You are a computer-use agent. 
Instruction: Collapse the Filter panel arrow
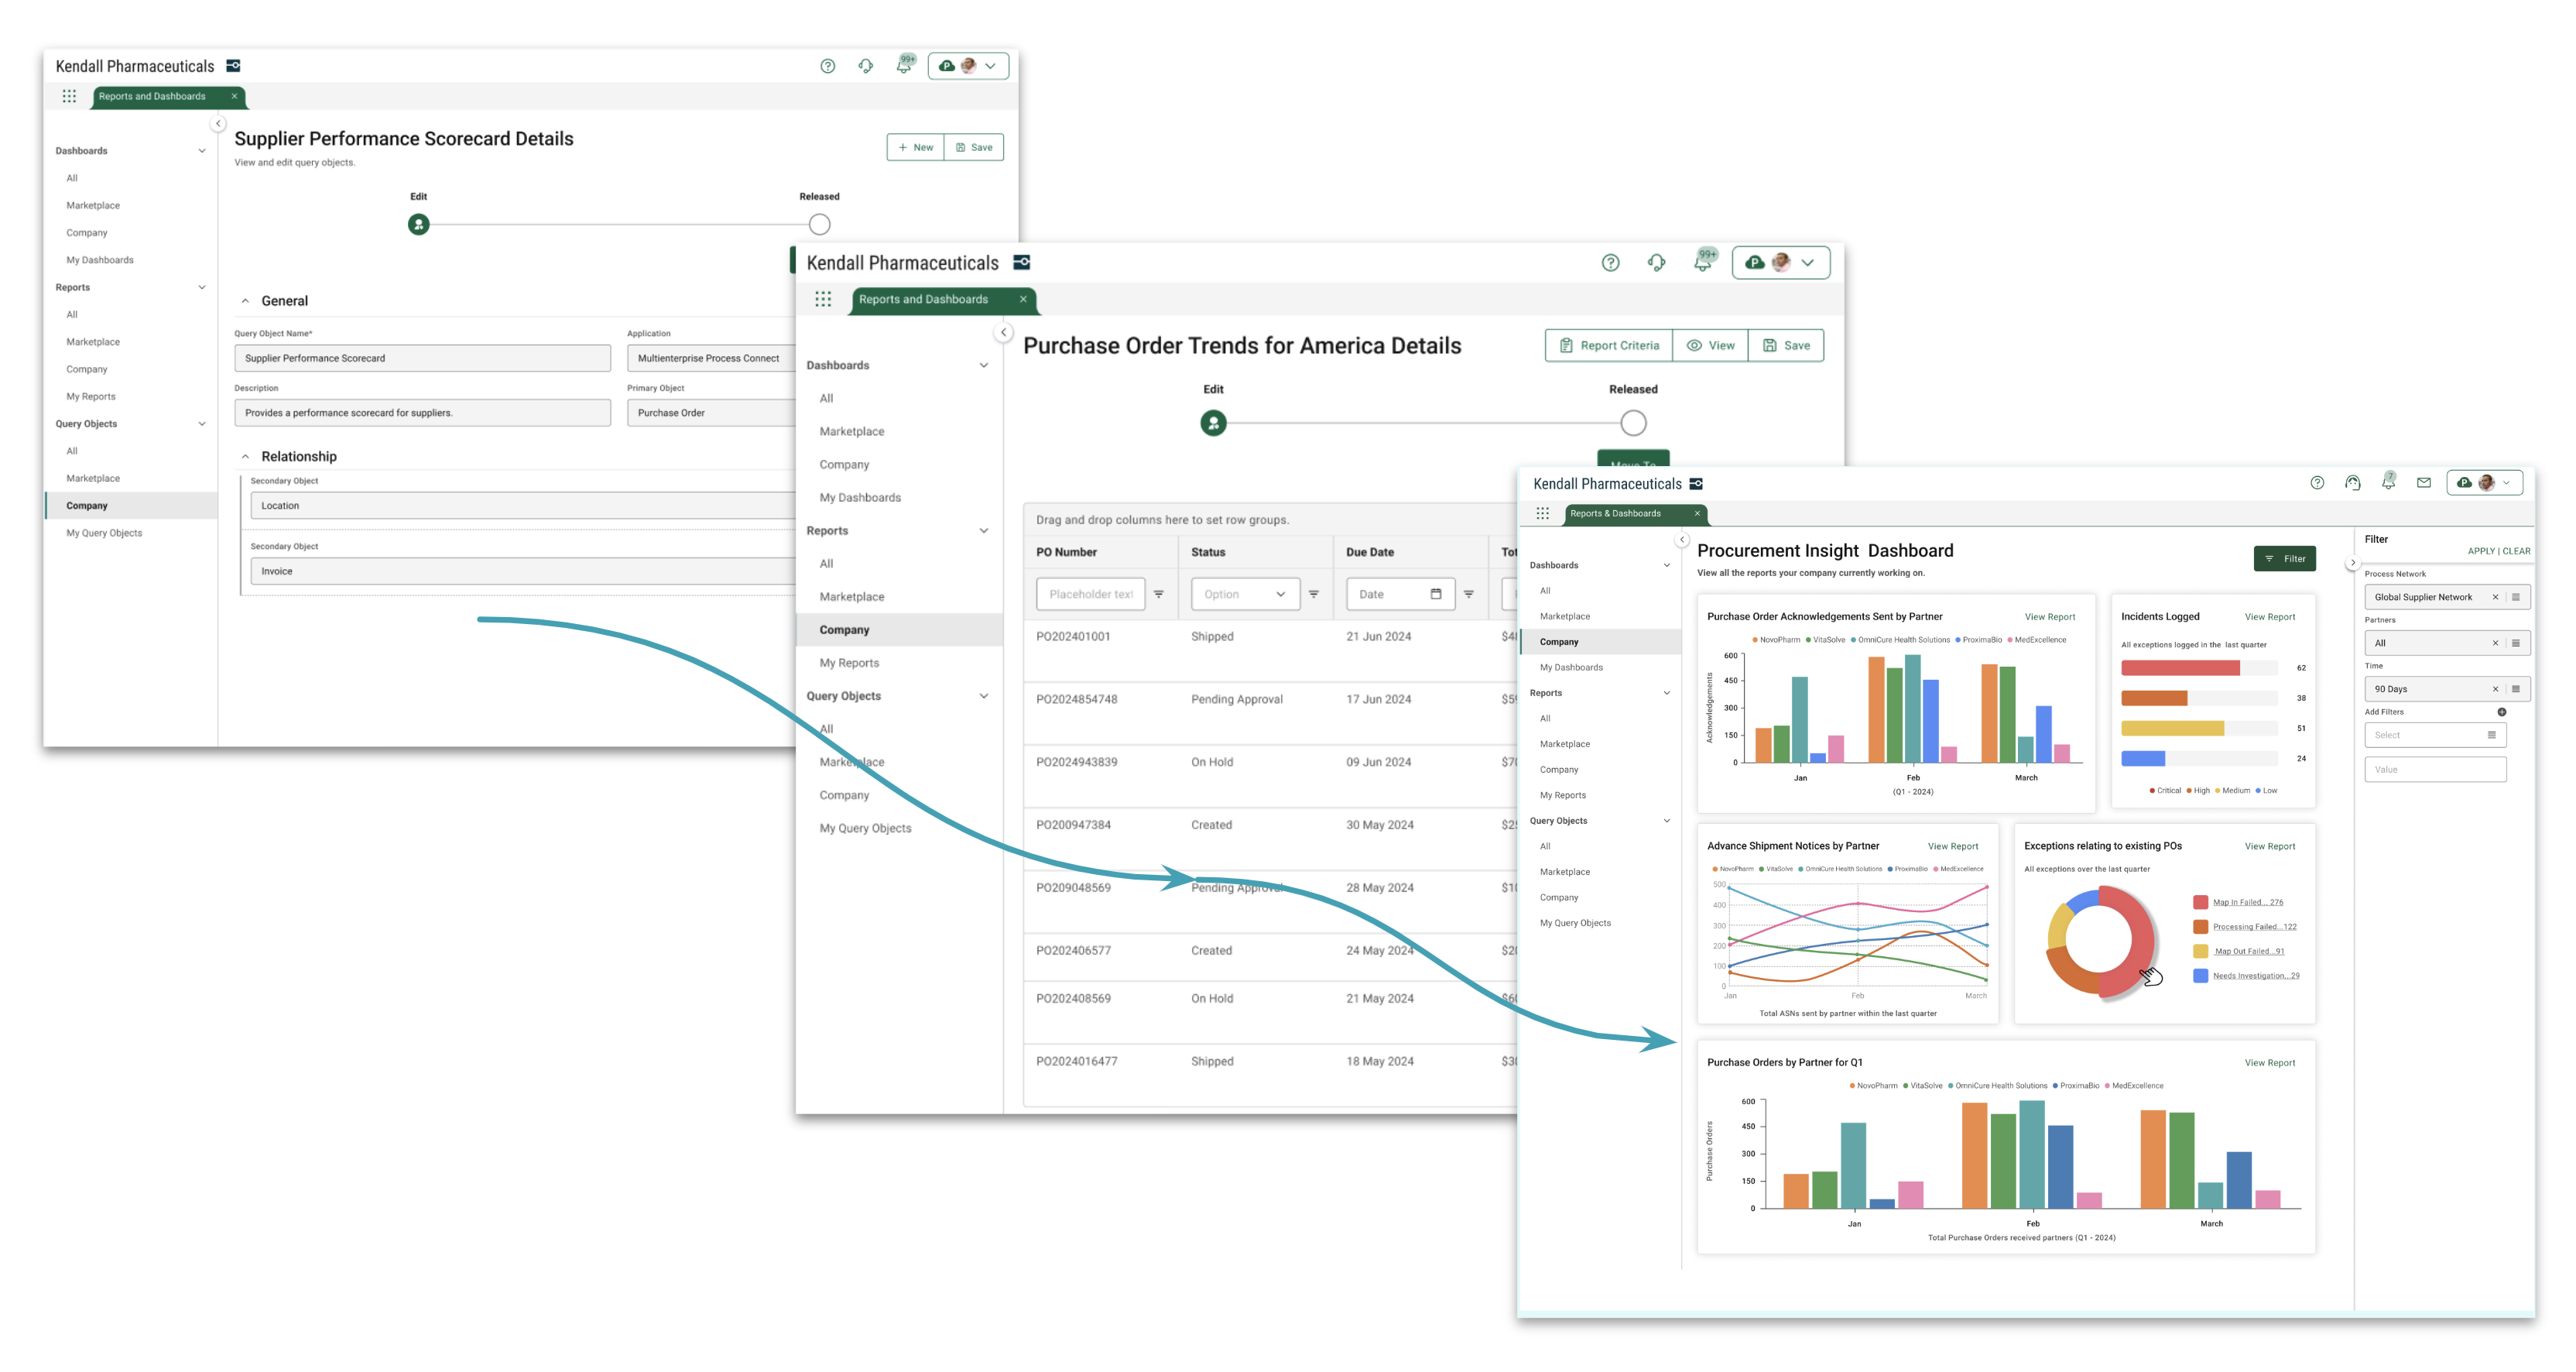[2353, 563]
